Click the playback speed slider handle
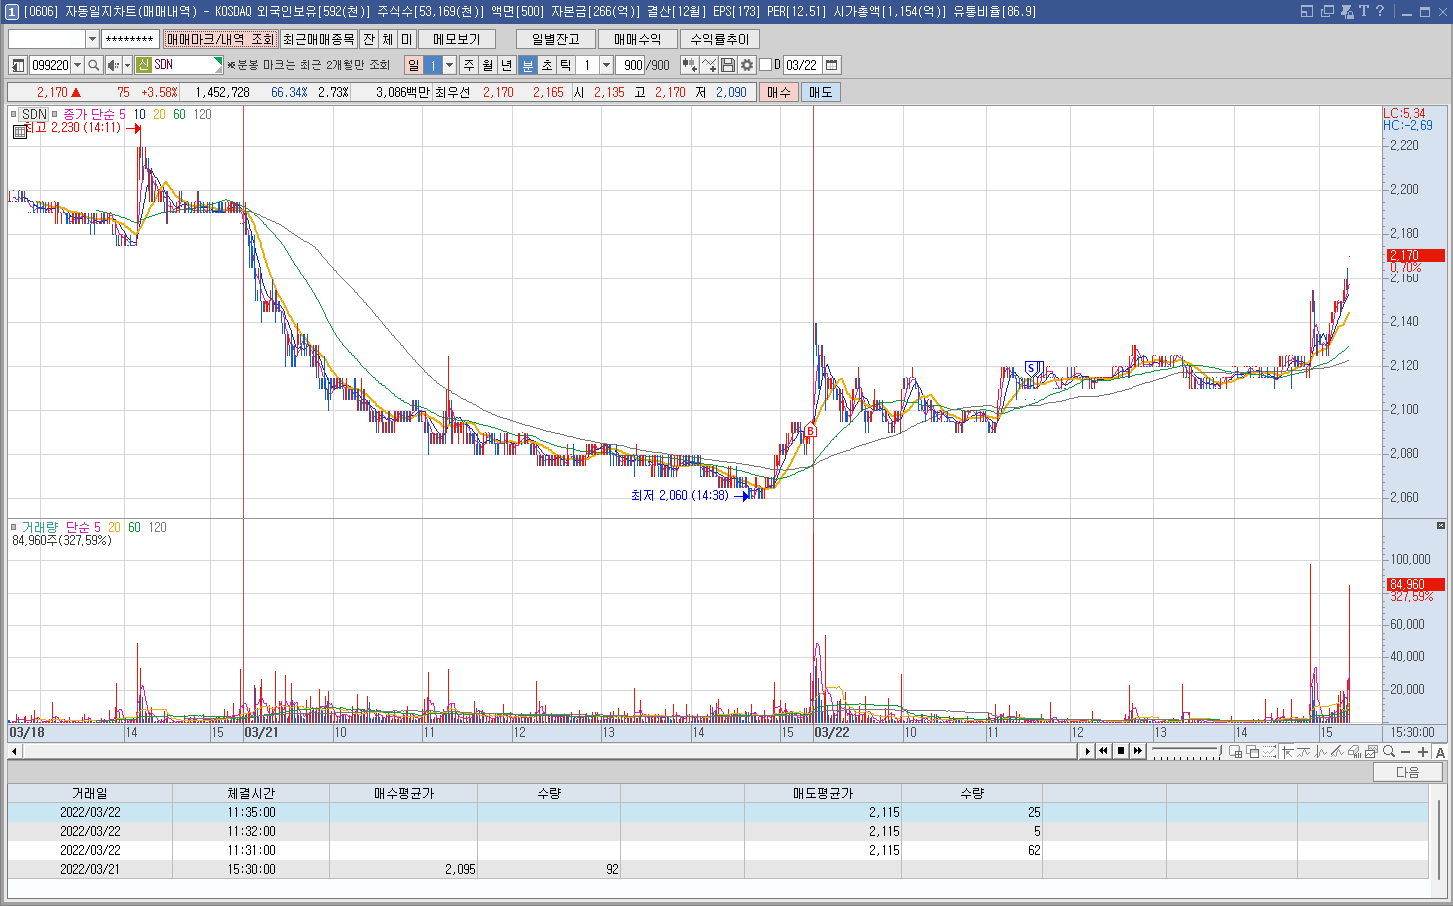Screen dimensions: 1453x906 coord(1220,750)
